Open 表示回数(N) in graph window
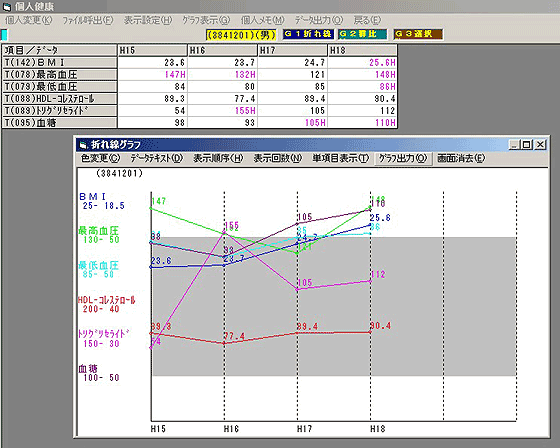This screenshot has width=560, height=448. pos(278,158)
